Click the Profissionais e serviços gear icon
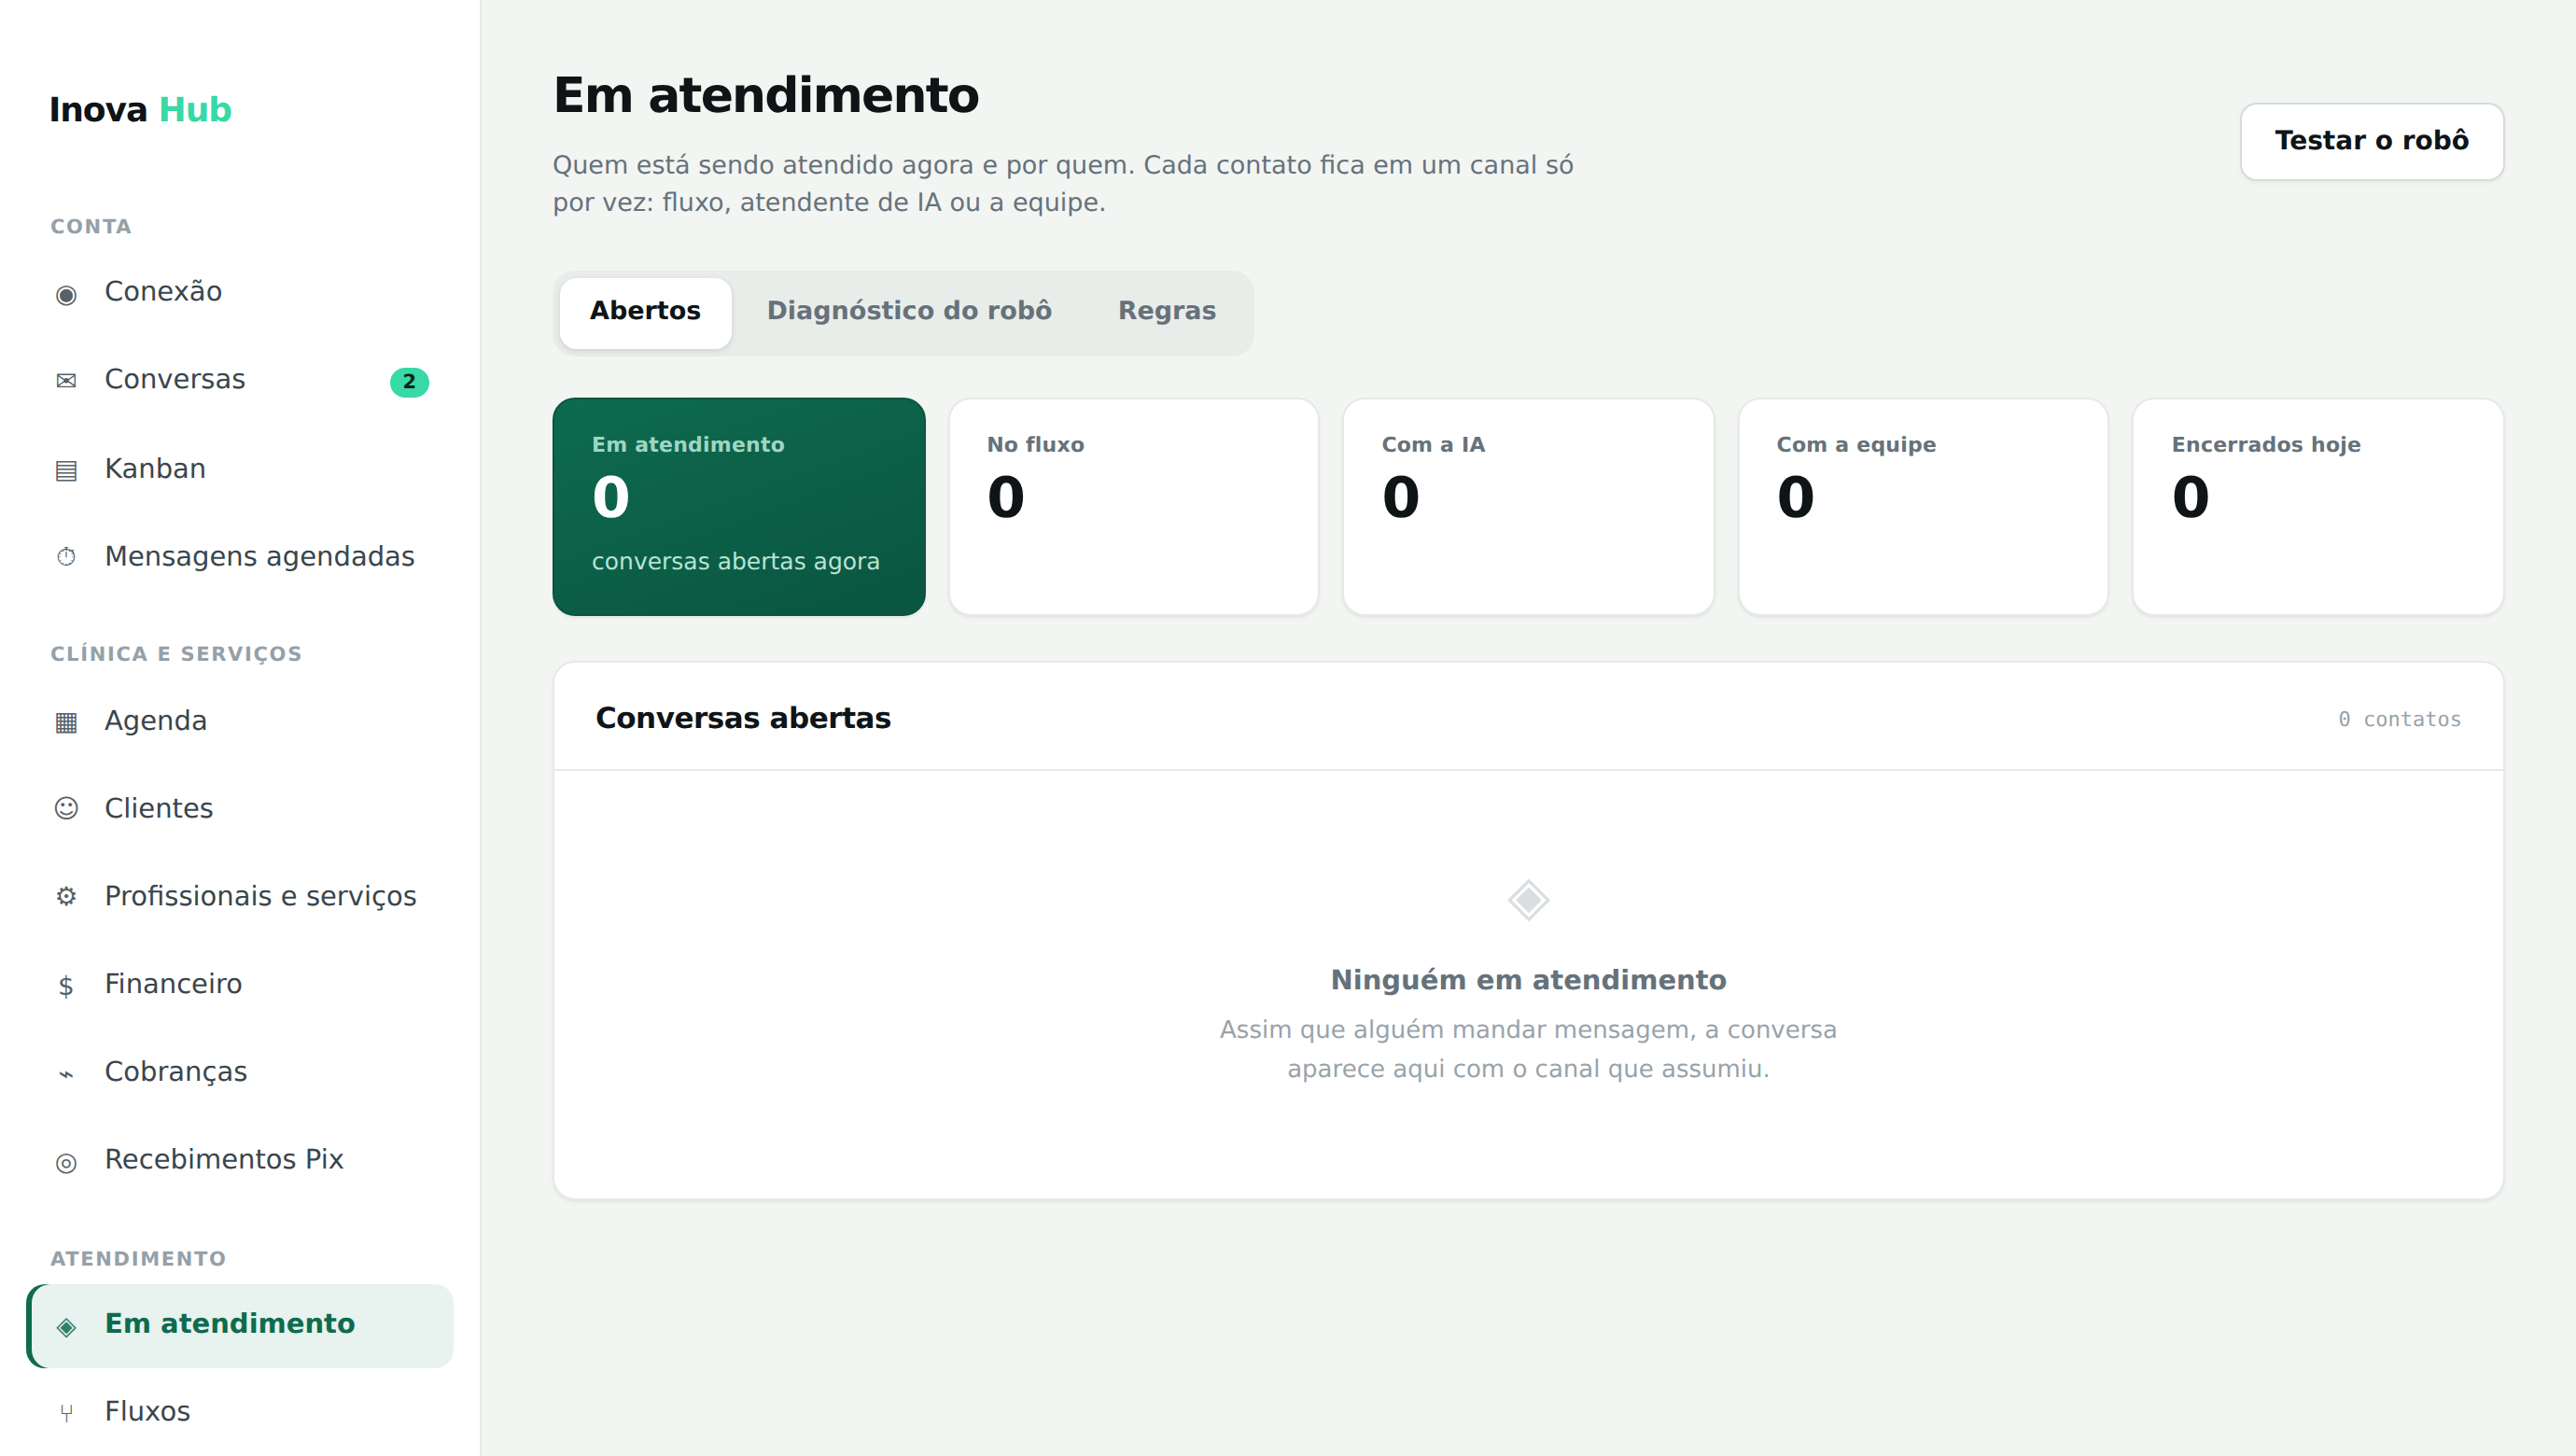The height and width of the screenshot is (1456, 2576). pos(66,897)
